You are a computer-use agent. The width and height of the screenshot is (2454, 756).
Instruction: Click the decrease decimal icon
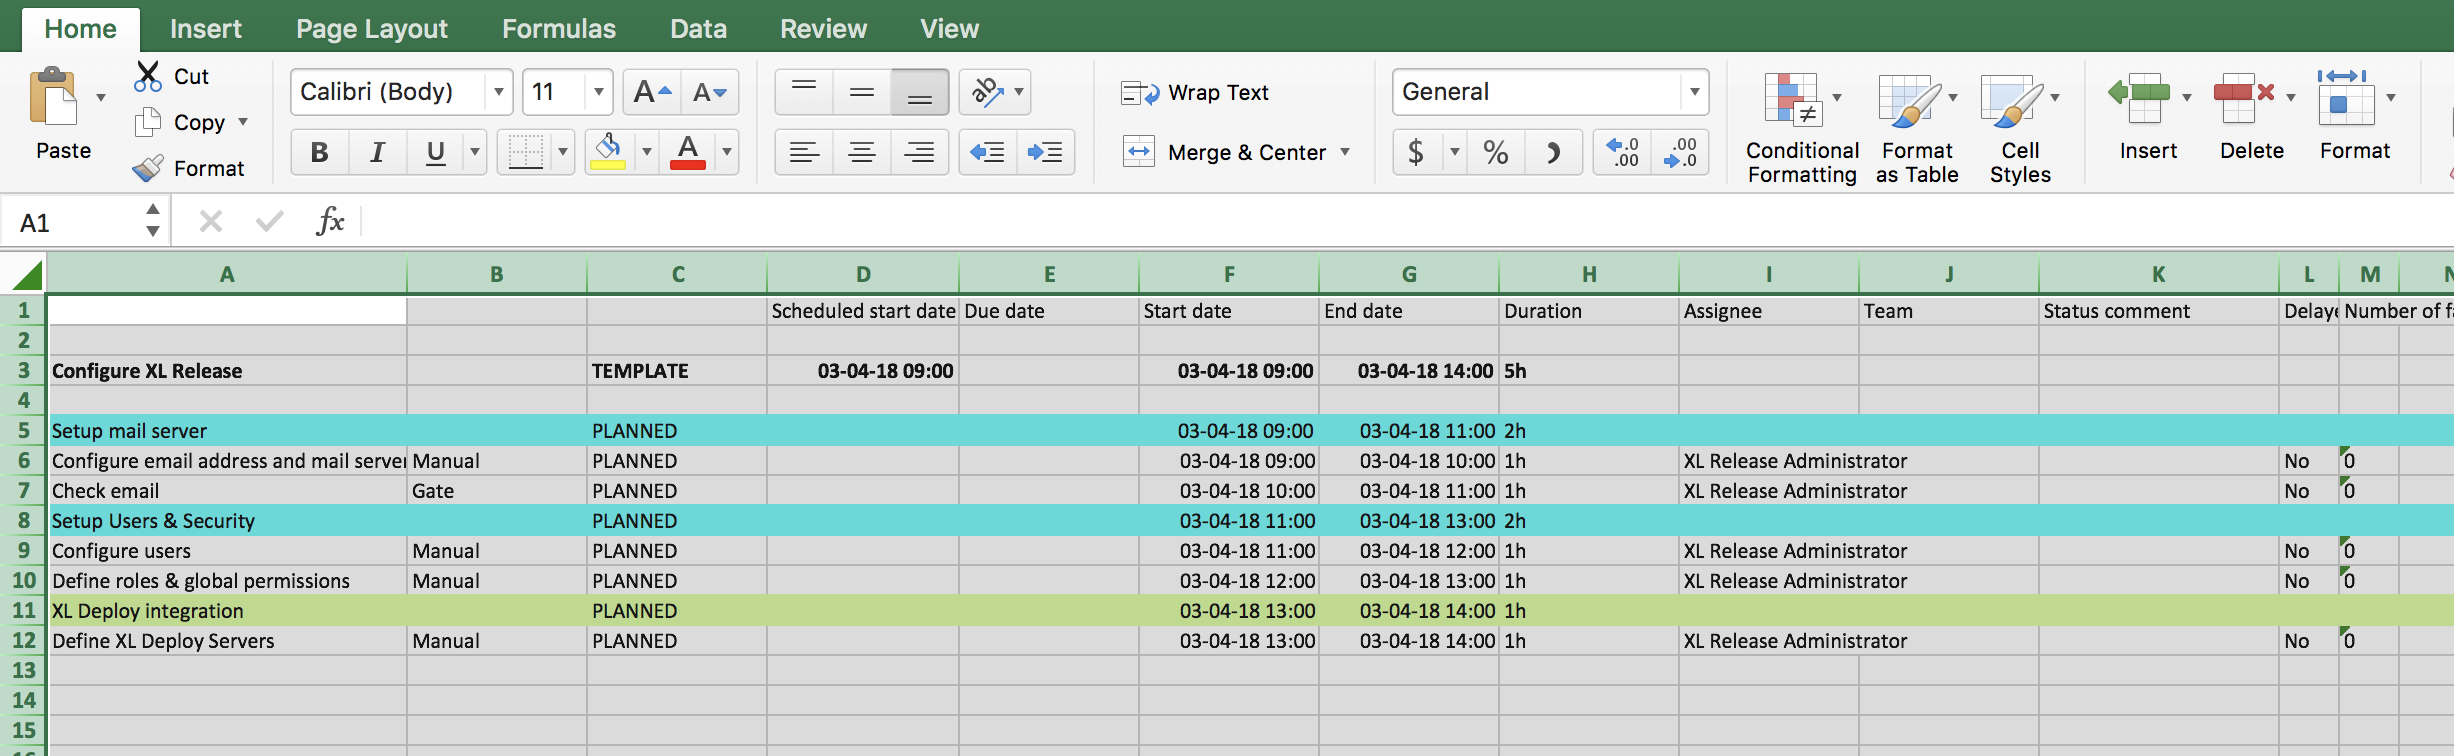(x=1680, y=152)
